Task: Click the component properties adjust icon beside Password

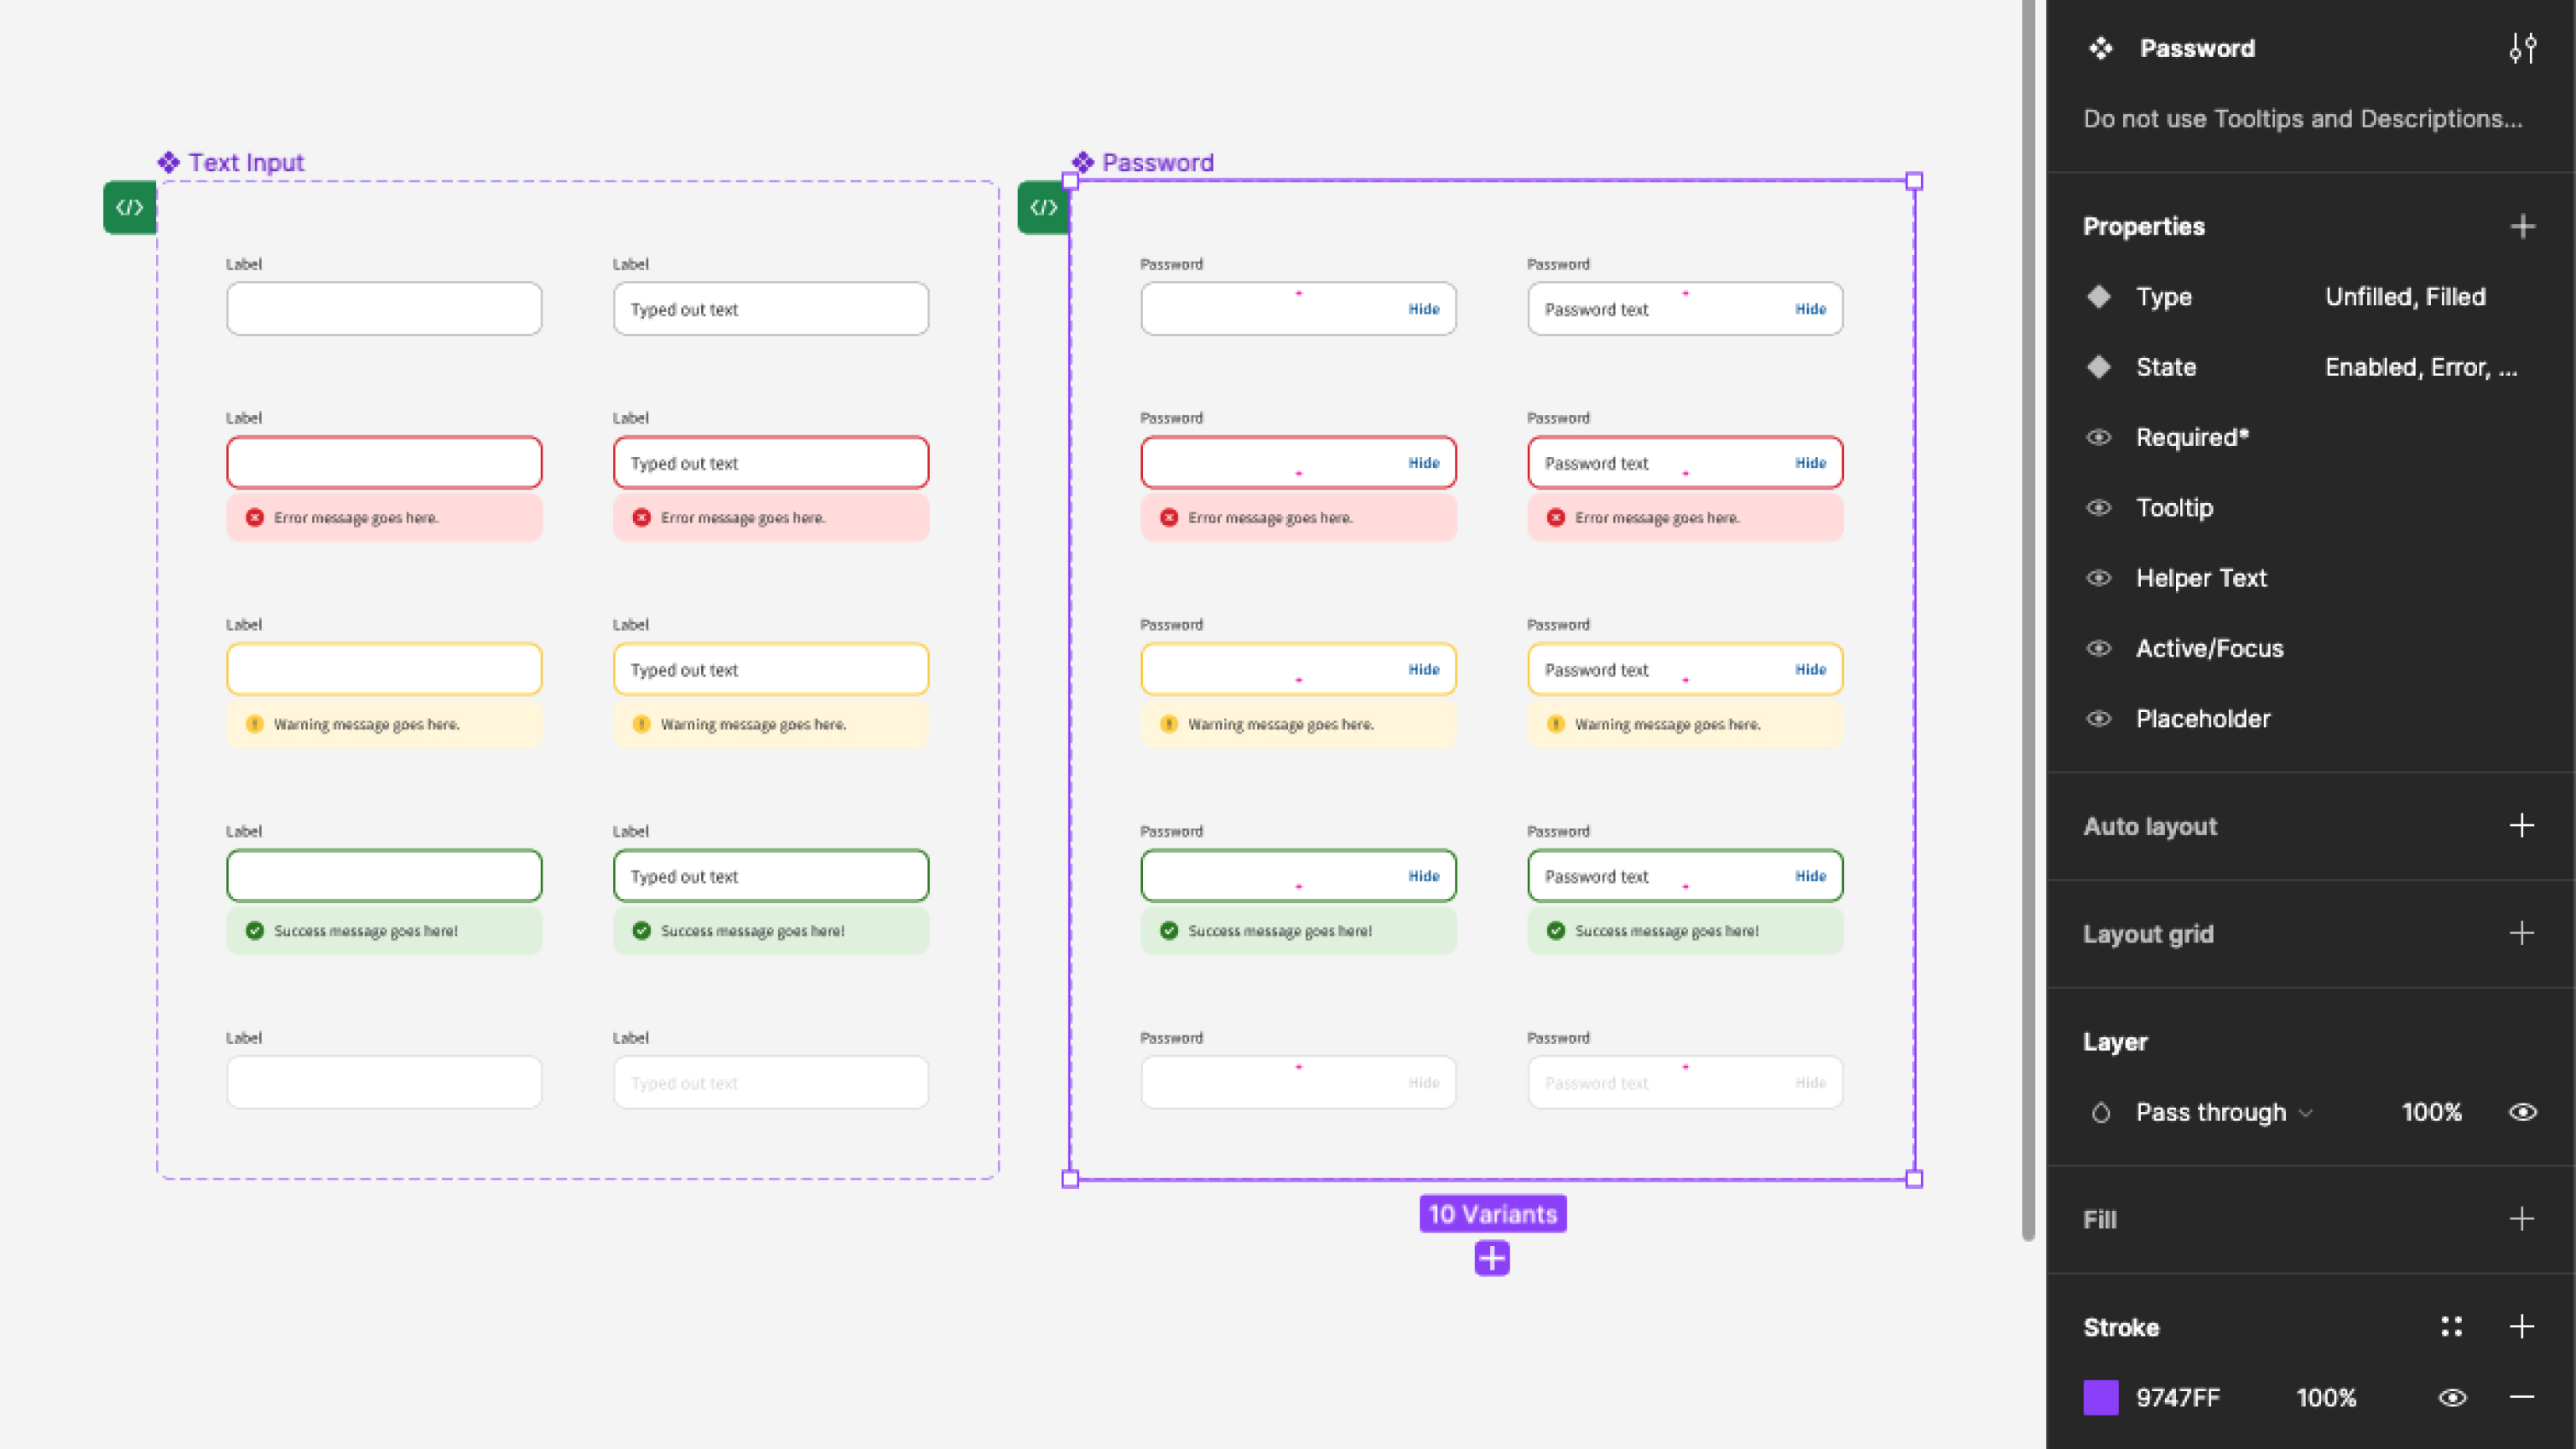Action: 2522,48
